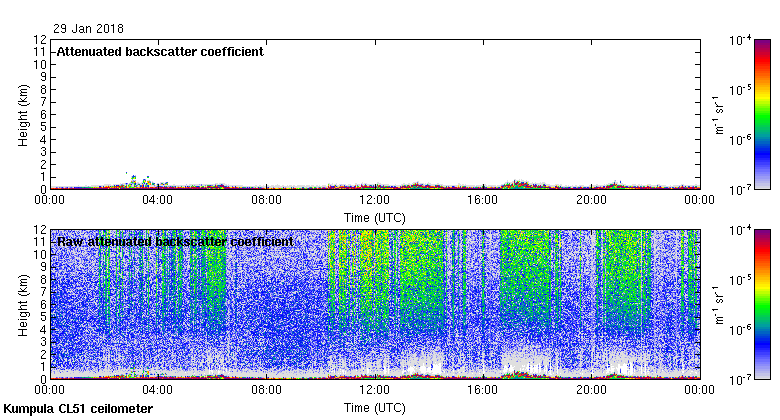The width and height of the screenshot is (780, 420).
Task: Click the "Time (UTC)" label under the upper plot
Action: 375,217
